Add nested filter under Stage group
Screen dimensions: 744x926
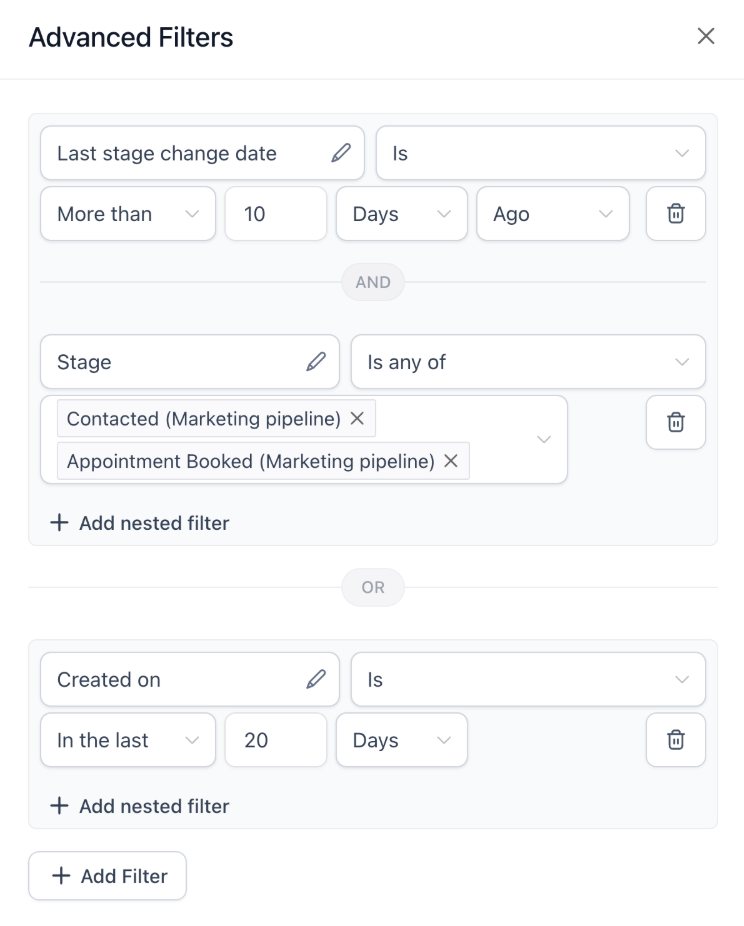tap(140, 523)
